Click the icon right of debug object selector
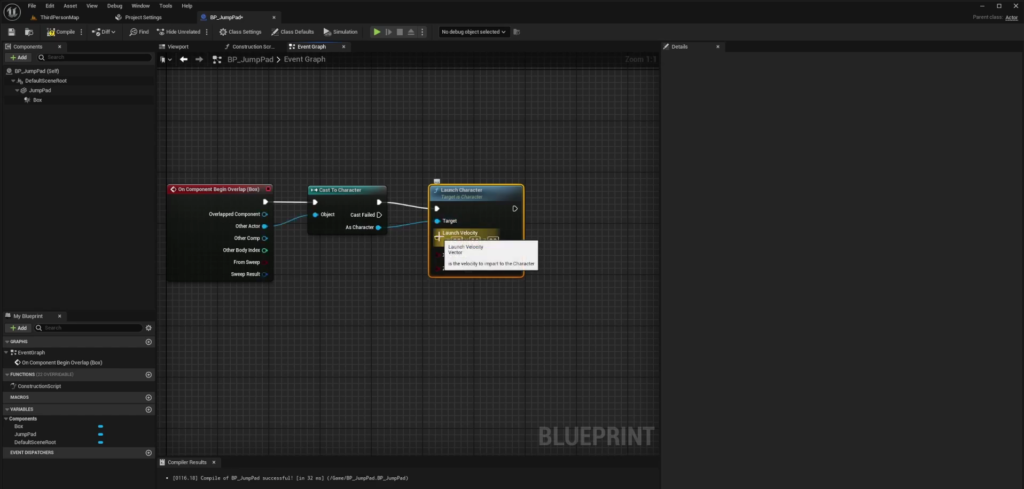Screen dimensions: 1024x489 coord(517,32)
